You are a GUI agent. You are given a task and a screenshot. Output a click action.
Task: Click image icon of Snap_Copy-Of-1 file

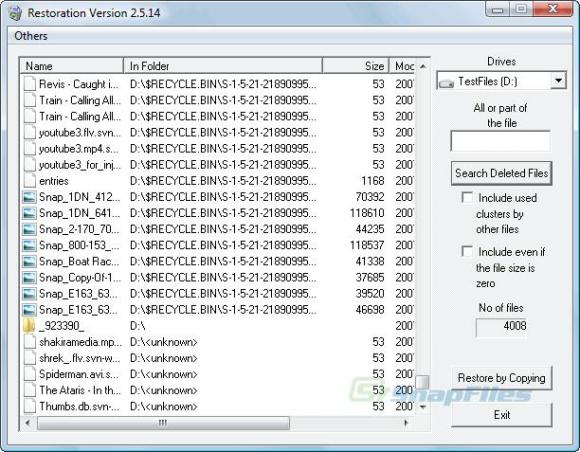point(29,277)
